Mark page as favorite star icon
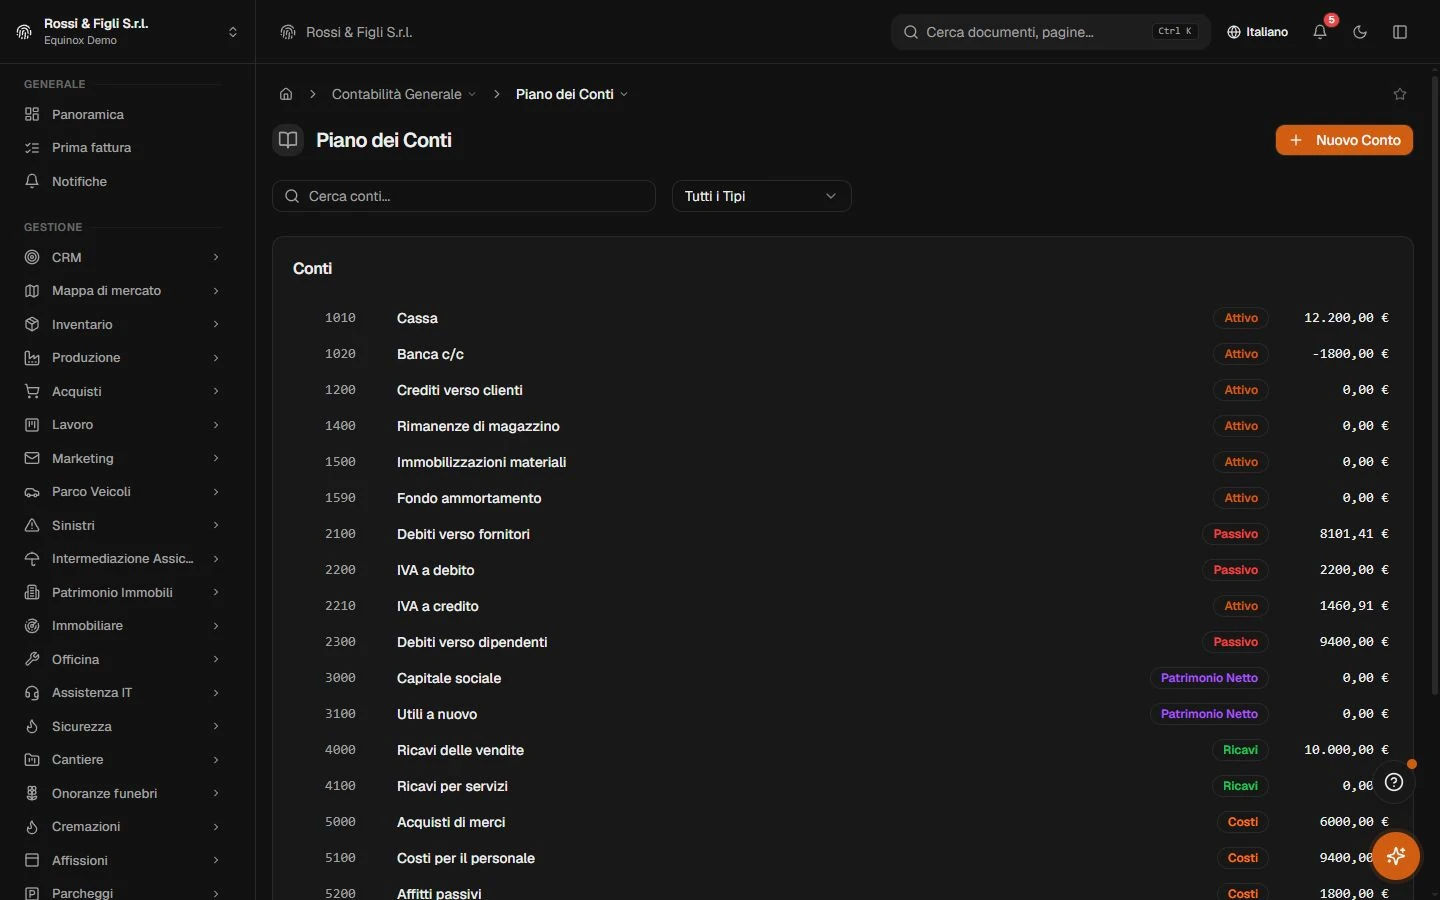The width and height of the screenshot is (1440, 900). point(1400,94)
